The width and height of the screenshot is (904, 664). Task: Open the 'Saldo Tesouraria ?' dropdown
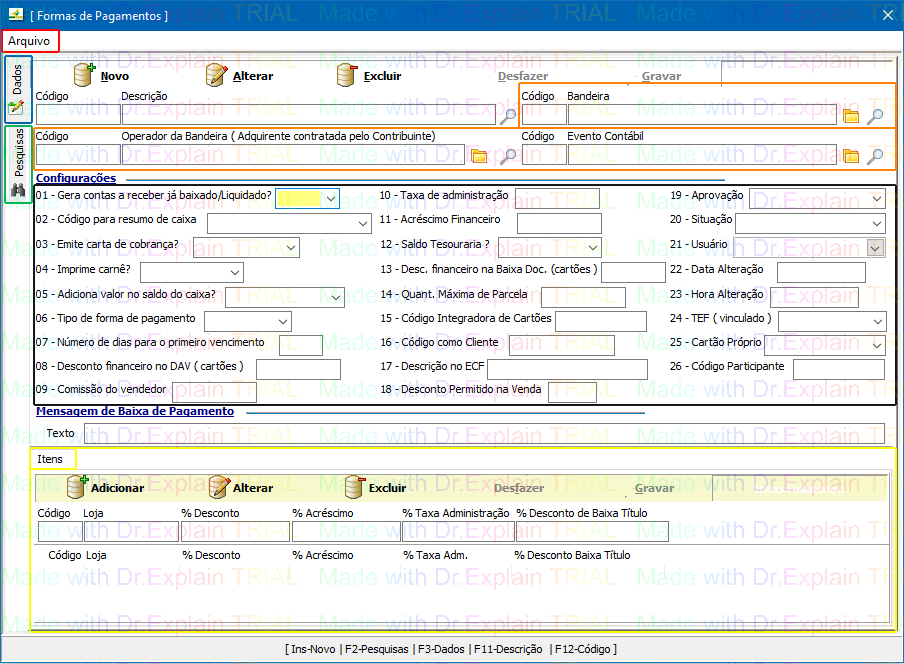click(x=592, y=247)
